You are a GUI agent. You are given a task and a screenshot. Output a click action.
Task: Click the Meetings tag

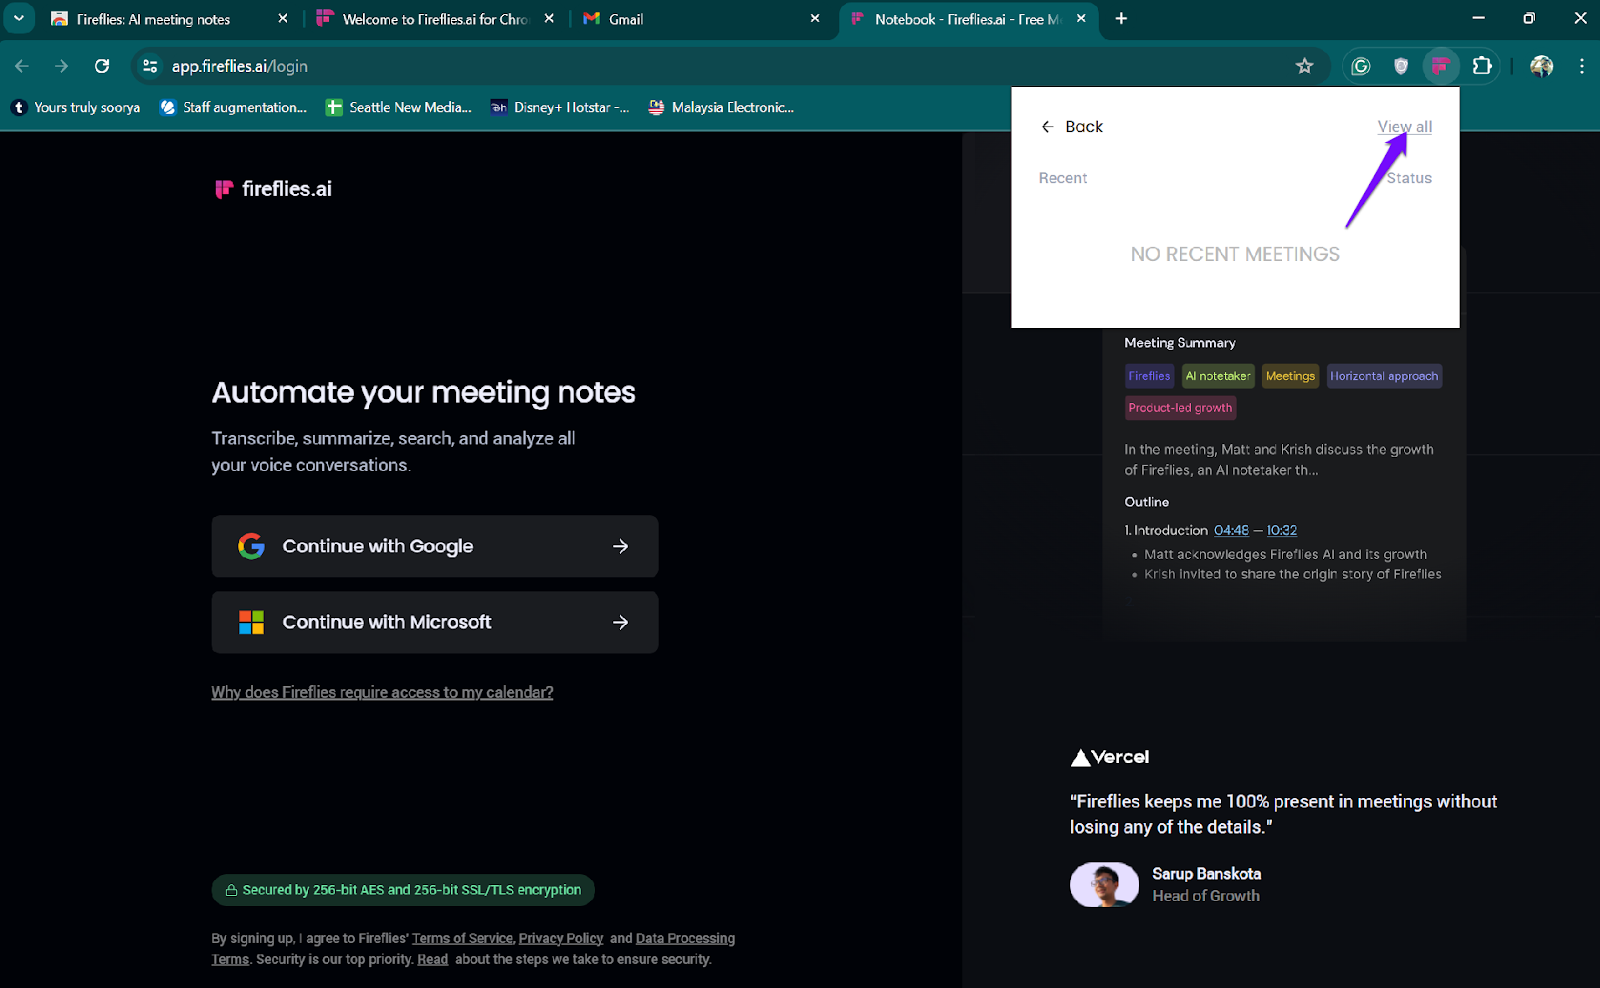[1290, 376]
